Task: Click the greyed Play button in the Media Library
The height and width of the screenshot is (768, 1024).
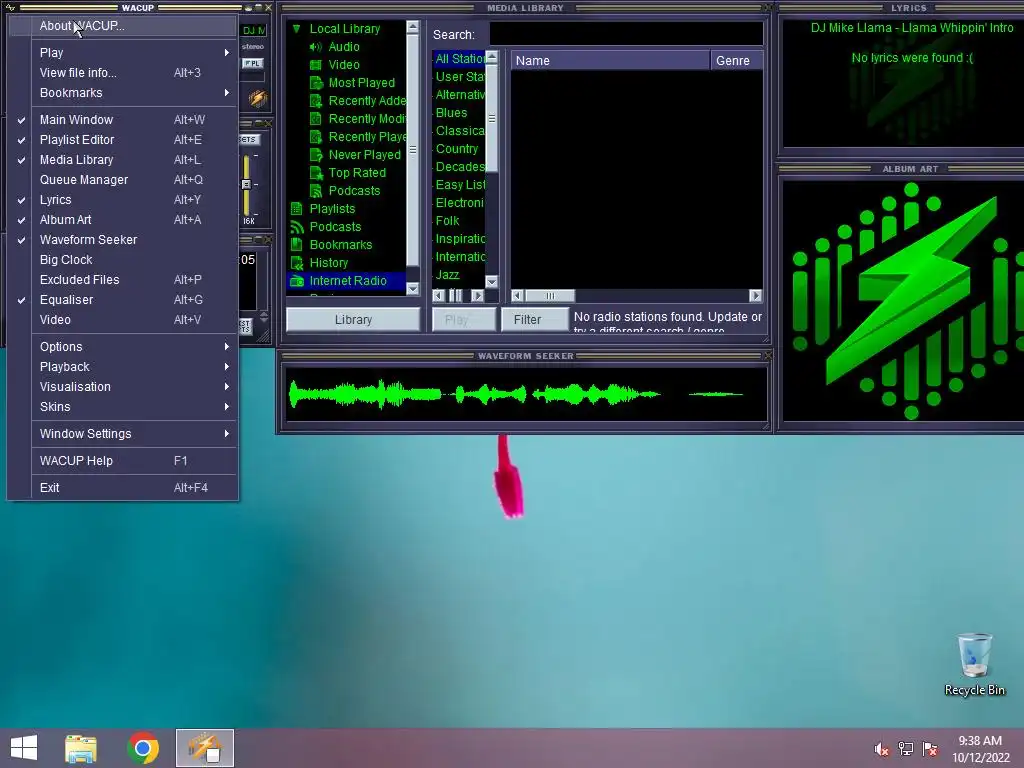Action: click(464, 320)
